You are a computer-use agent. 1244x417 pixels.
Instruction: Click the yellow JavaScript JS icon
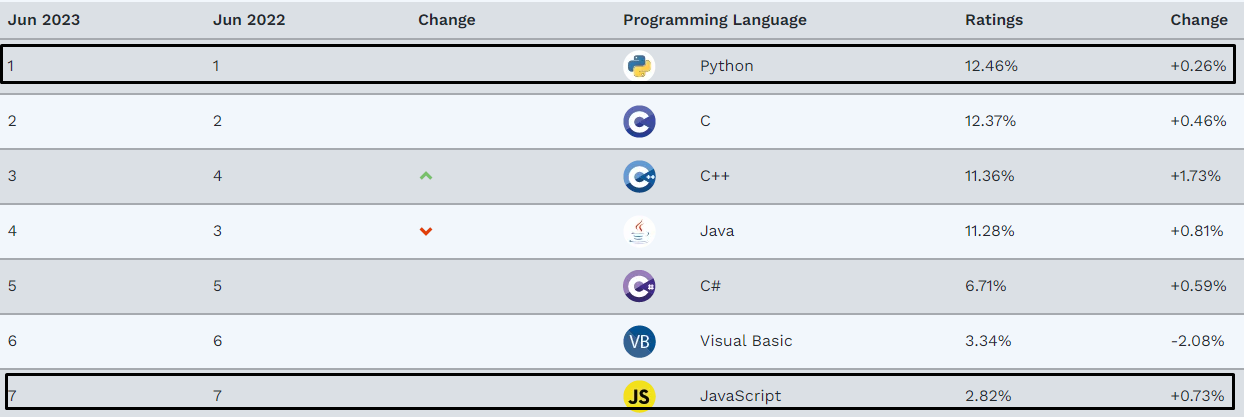point(639,396)
